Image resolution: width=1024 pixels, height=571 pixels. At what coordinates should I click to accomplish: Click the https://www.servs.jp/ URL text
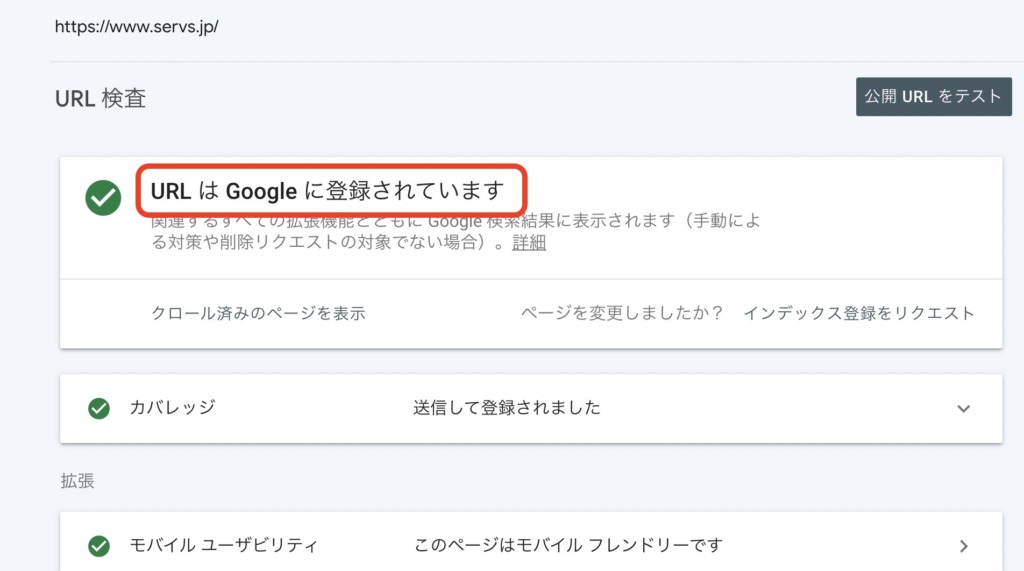coord(136,27)
